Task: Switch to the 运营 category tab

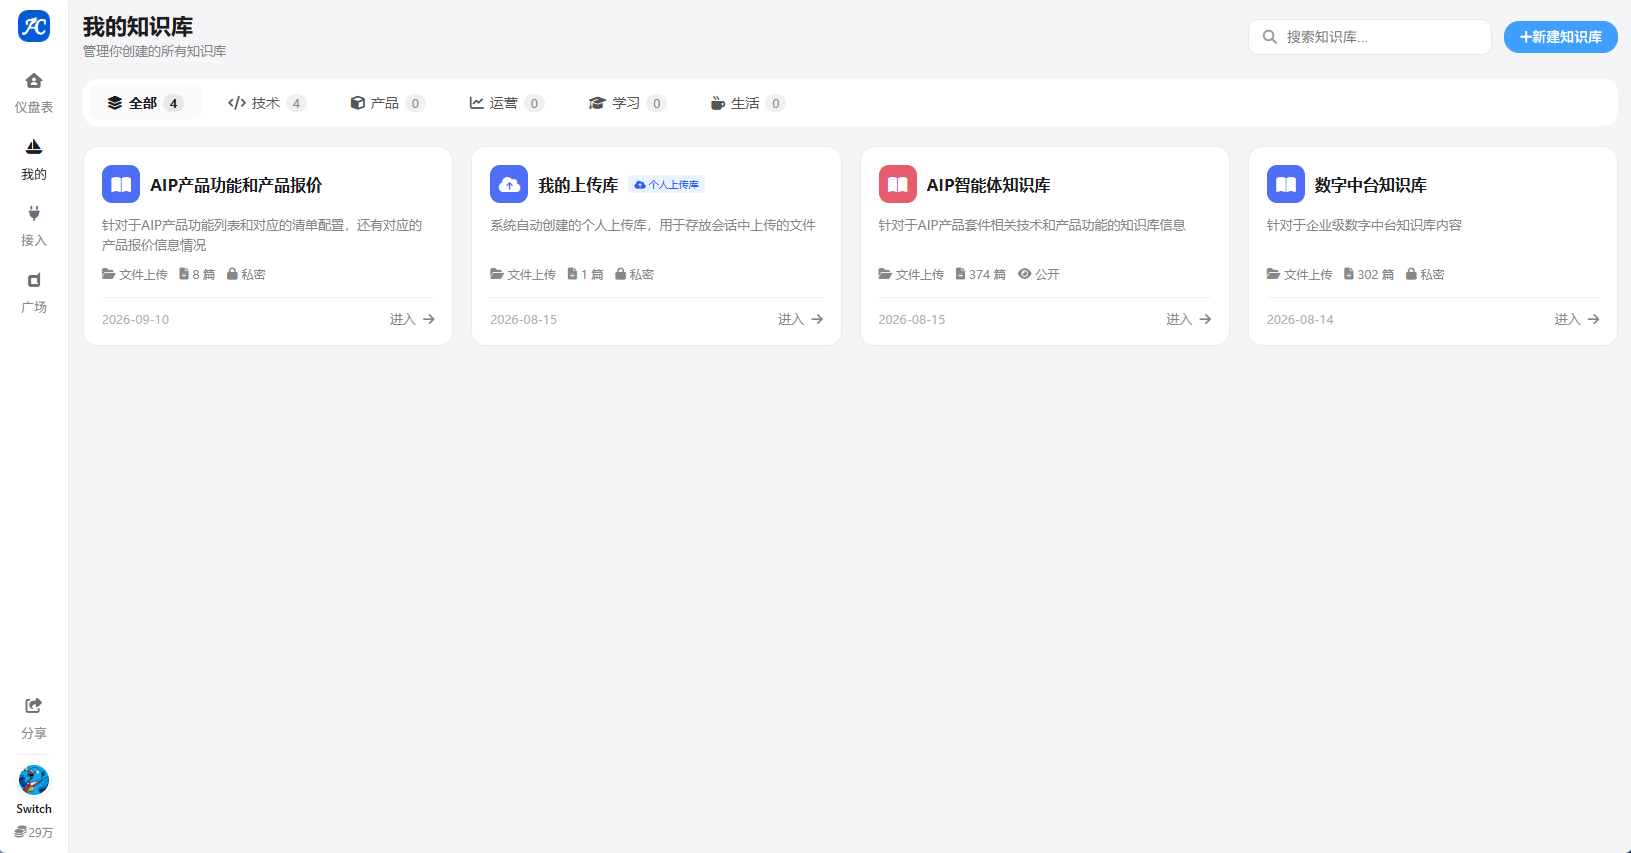Action: (507, 103)
